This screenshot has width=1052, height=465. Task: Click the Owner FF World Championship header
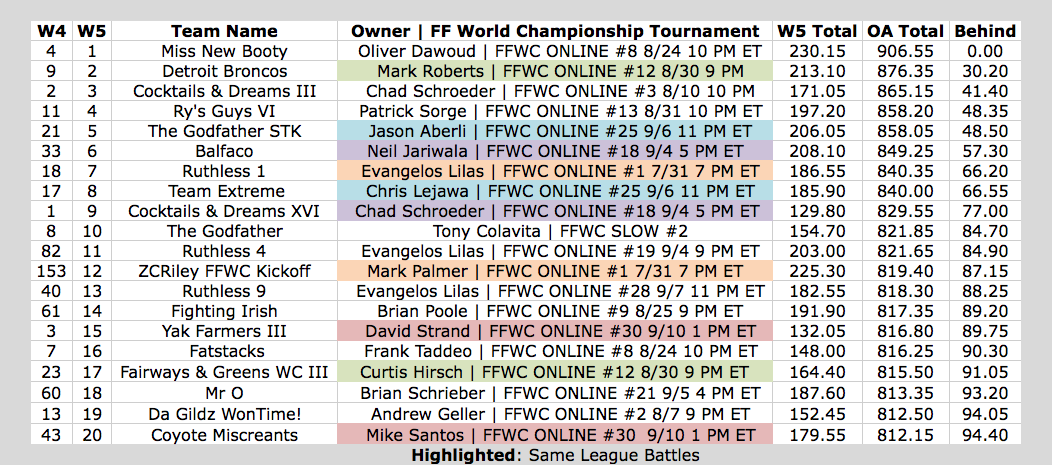point(555,31)
